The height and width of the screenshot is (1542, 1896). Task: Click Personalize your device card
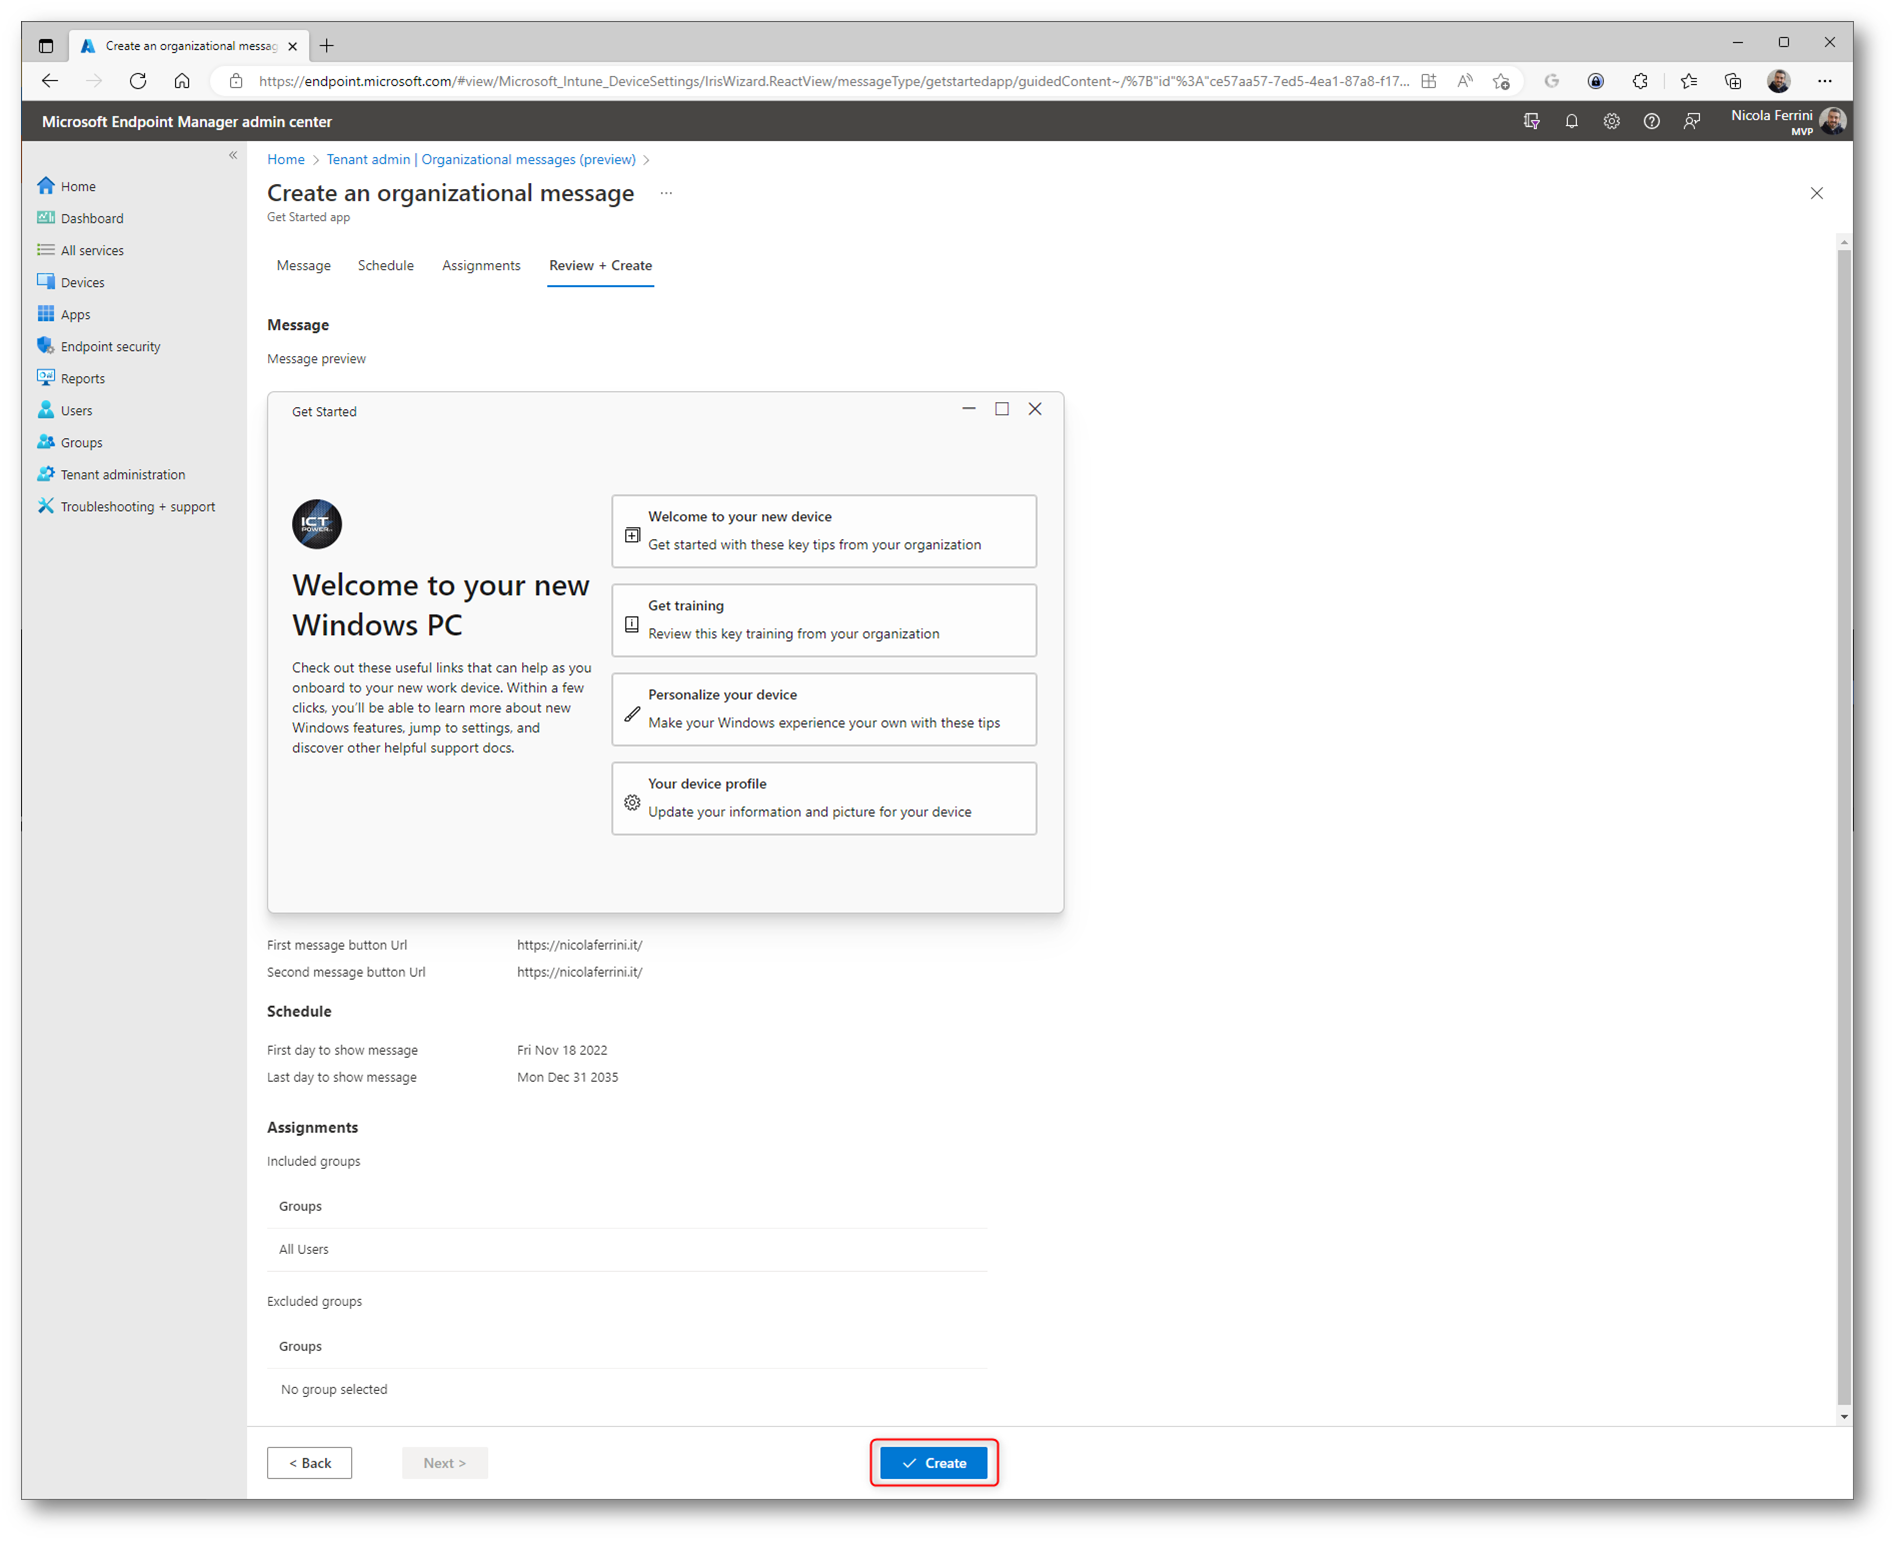tap(824, 709)
